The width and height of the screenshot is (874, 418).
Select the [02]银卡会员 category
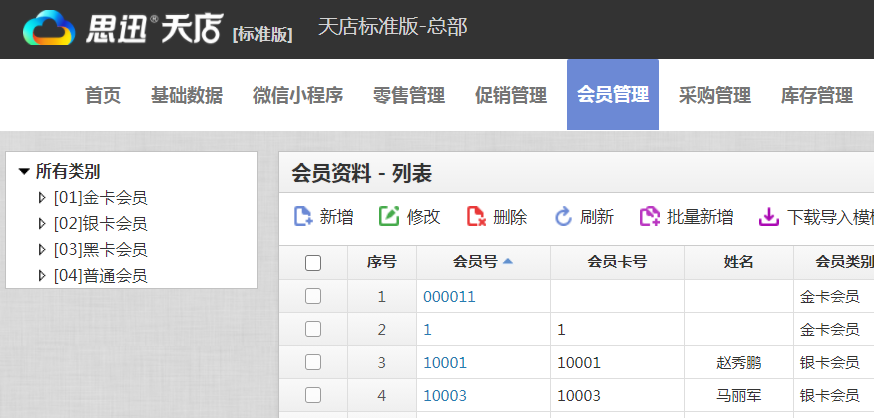(100, 223)
